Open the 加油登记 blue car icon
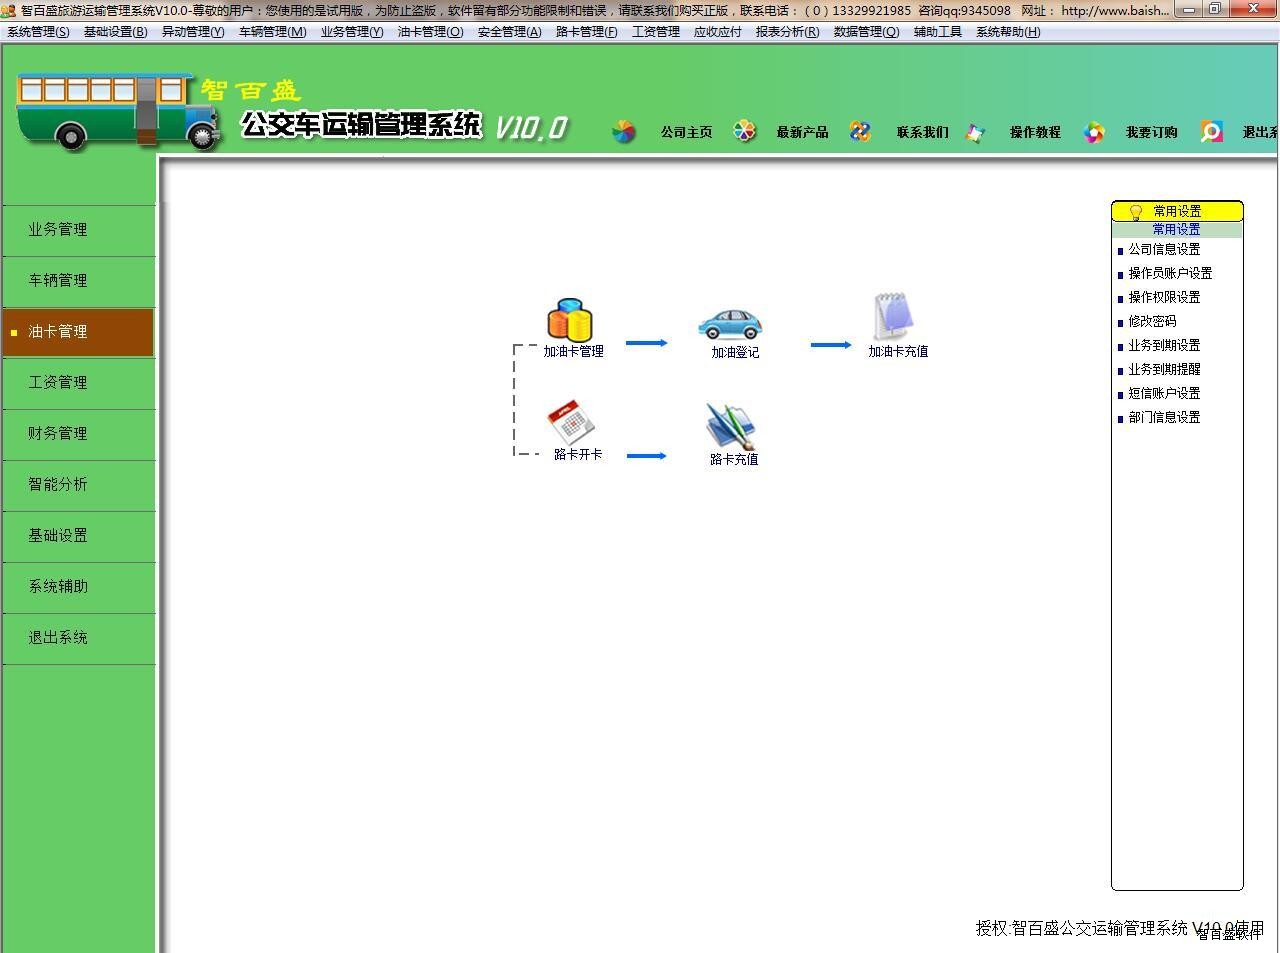Screen dimensions: 1280x953 (x=731, y=324)
